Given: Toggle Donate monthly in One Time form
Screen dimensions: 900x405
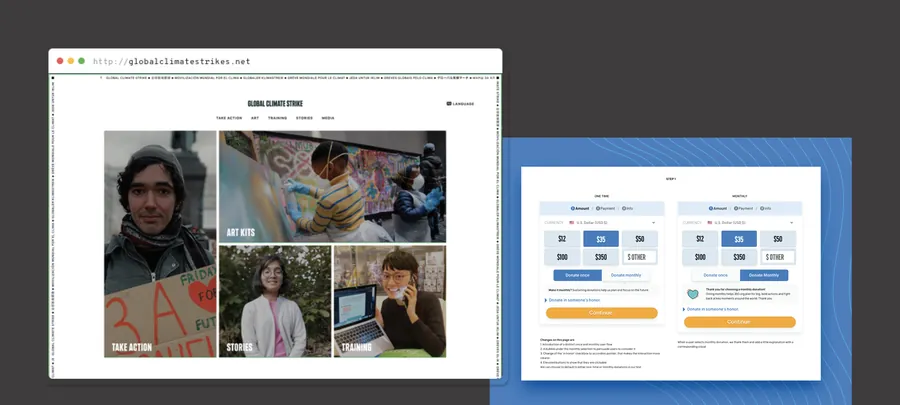Looking at the screenshot, I should 626,275.
